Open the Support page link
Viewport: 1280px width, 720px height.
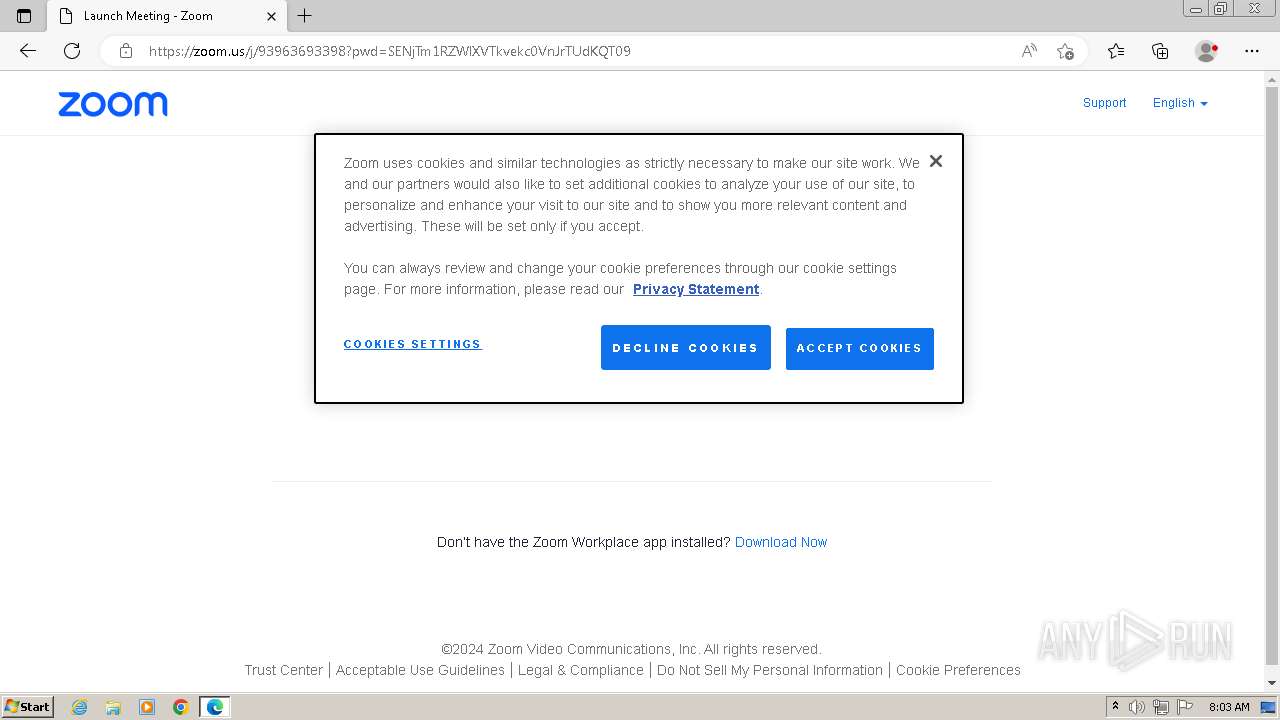[1105, 103]
